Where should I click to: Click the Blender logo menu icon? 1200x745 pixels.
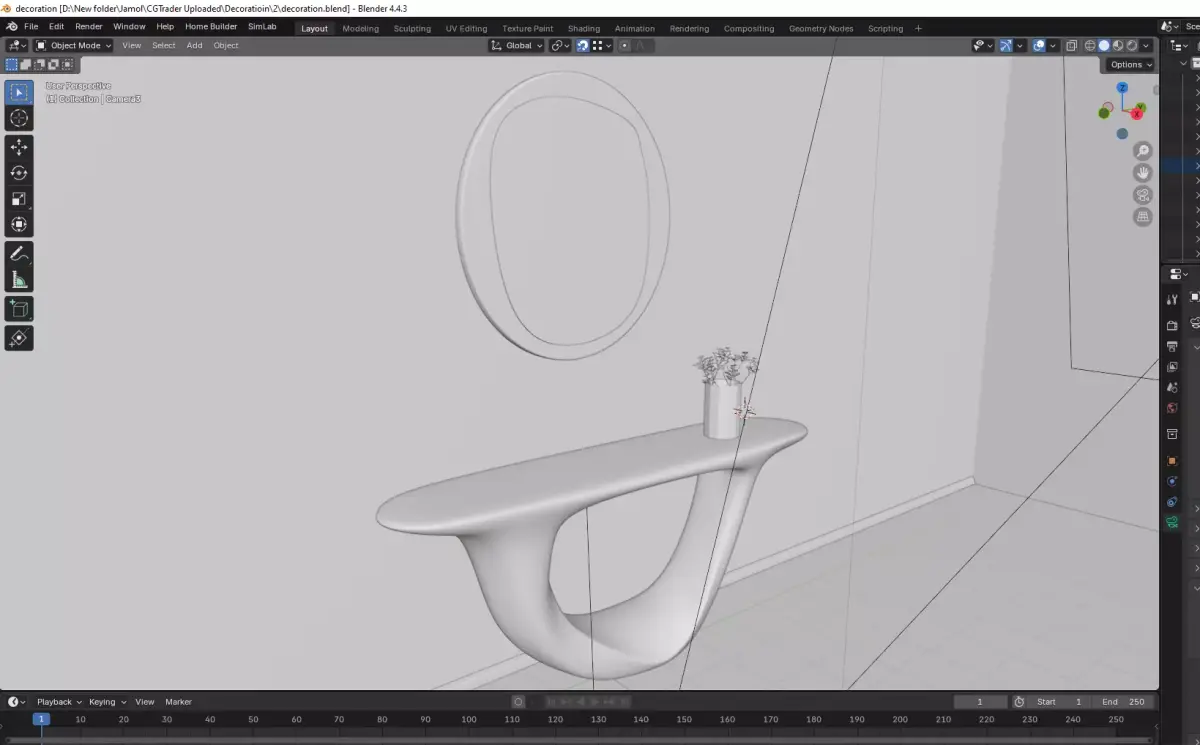click(11, 27)
